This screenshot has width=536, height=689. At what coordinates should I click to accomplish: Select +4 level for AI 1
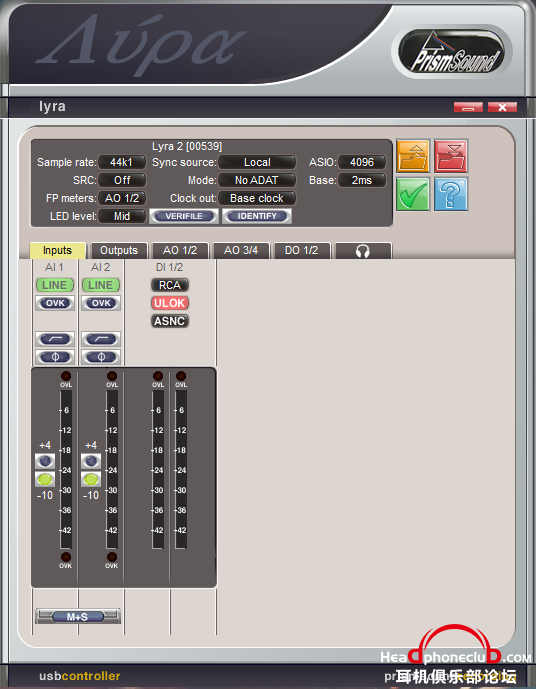tap(45, 461)
